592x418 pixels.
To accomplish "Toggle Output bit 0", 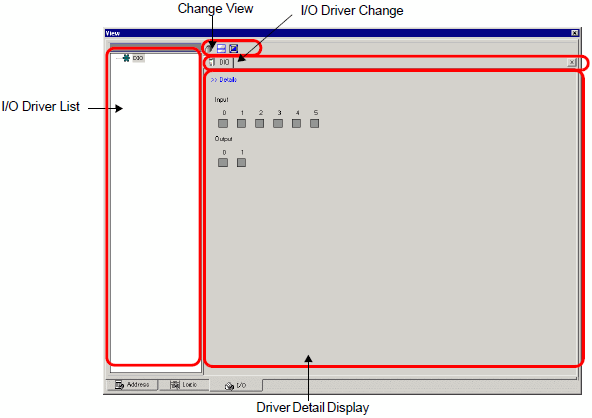I will pos(223,163).
